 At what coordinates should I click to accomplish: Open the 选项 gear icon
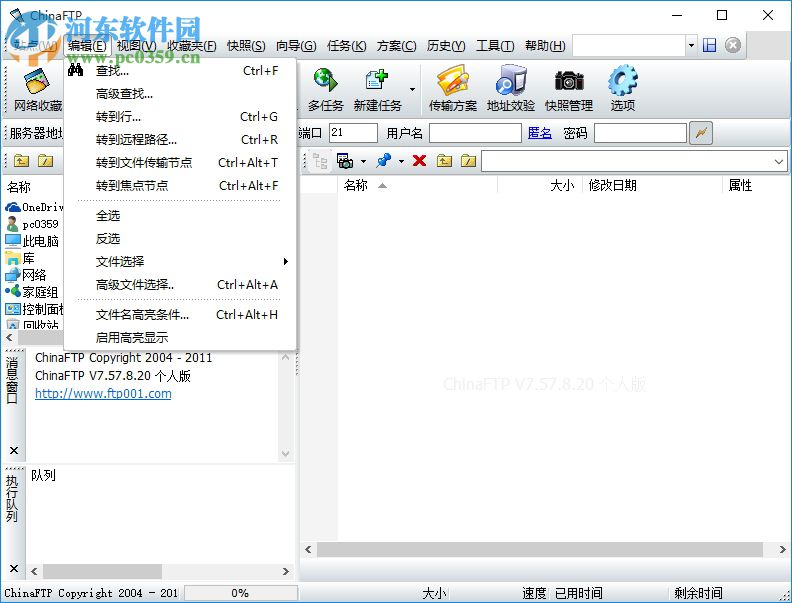(x=622, y=89)
